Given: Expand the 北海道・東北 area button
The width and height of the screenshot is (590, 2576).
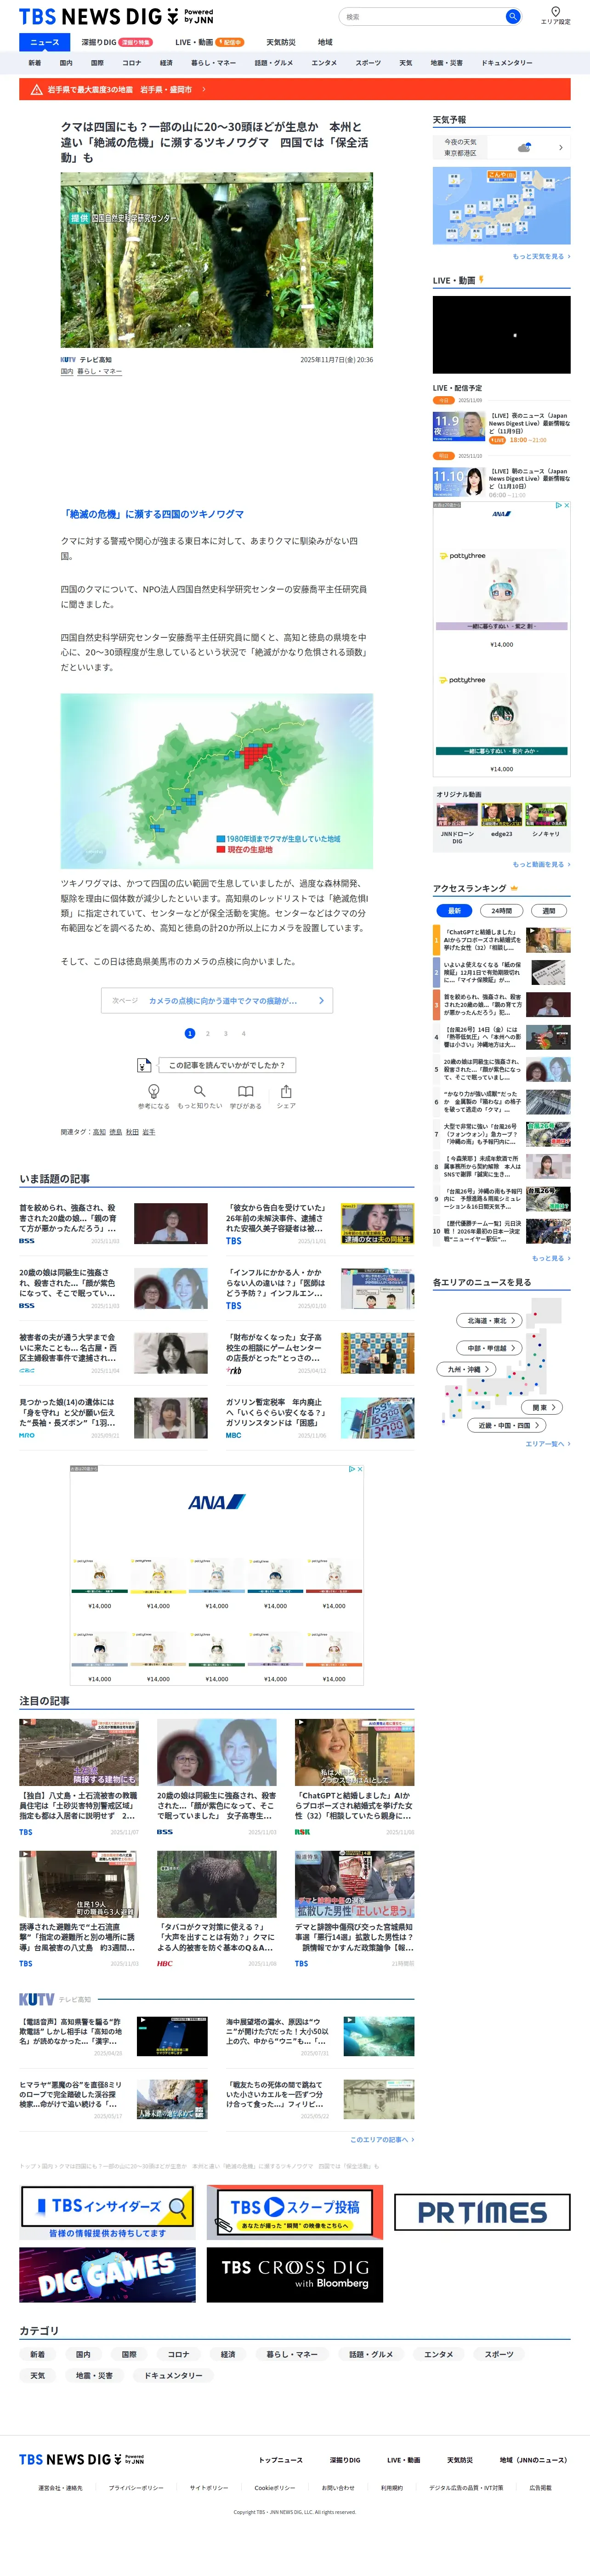Looking at the screenshot, I should coord(488,1320).
